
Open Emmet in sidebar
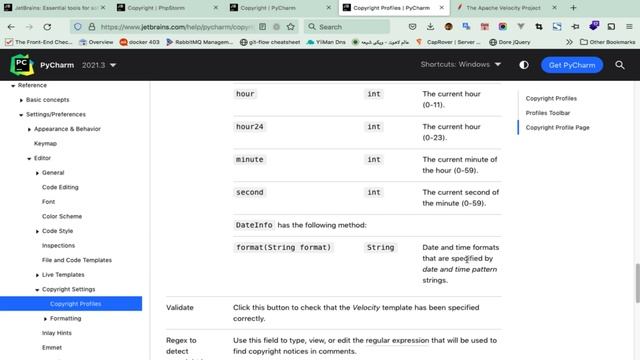[x=52, y=348]
